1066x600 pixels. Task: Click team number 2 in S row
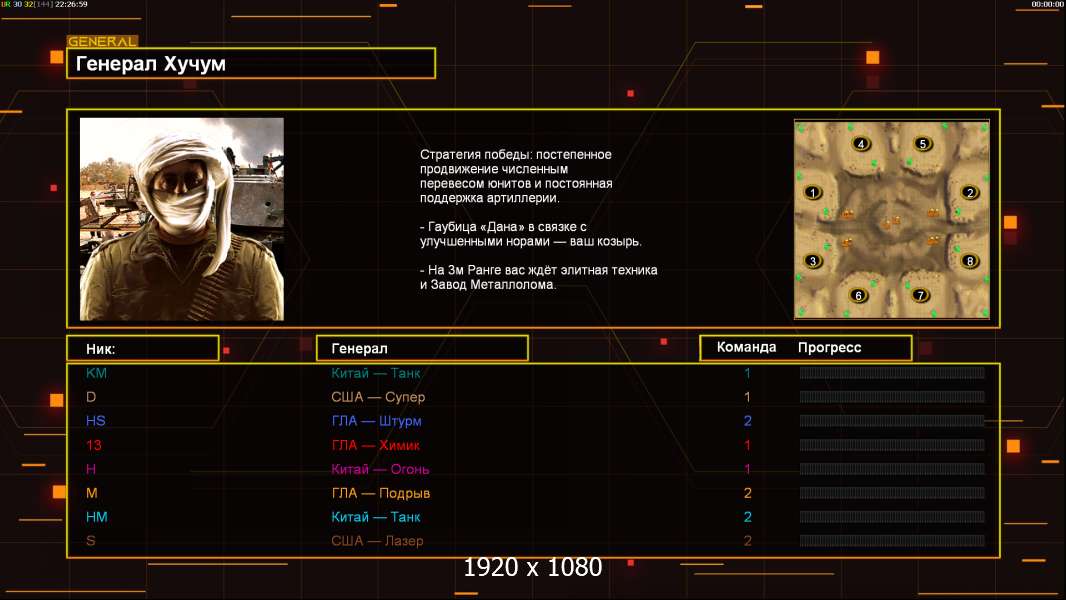[x=747, y=541]
